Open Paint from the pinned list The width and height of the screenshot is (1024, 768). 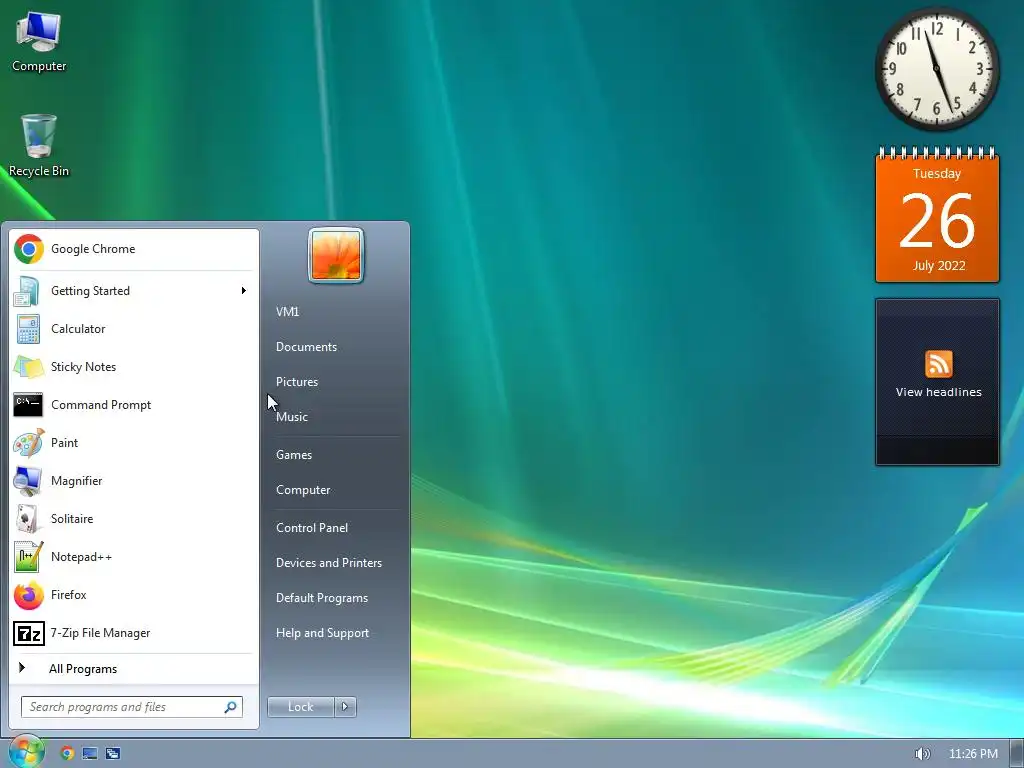click(133, 443)
